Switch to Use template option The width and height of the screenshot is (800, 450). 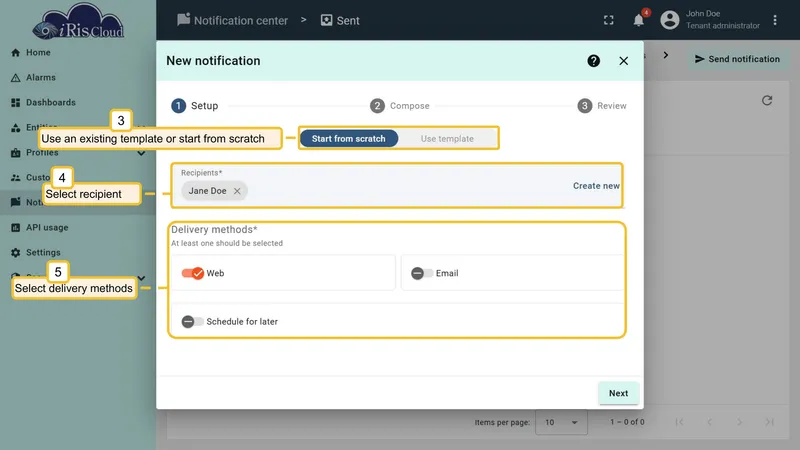447,139
